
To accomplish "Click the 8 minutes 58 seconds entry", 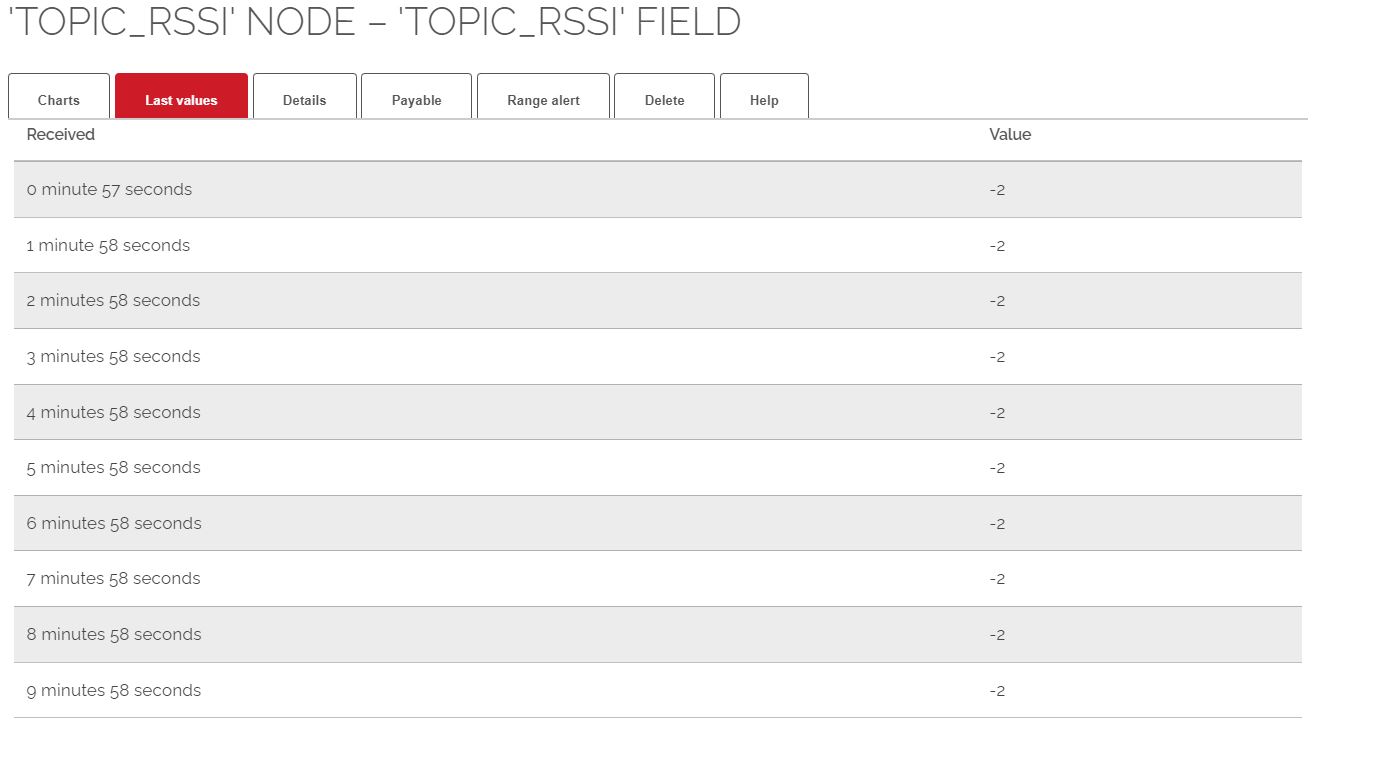I will pyautogui.click(x=113, y=635).
